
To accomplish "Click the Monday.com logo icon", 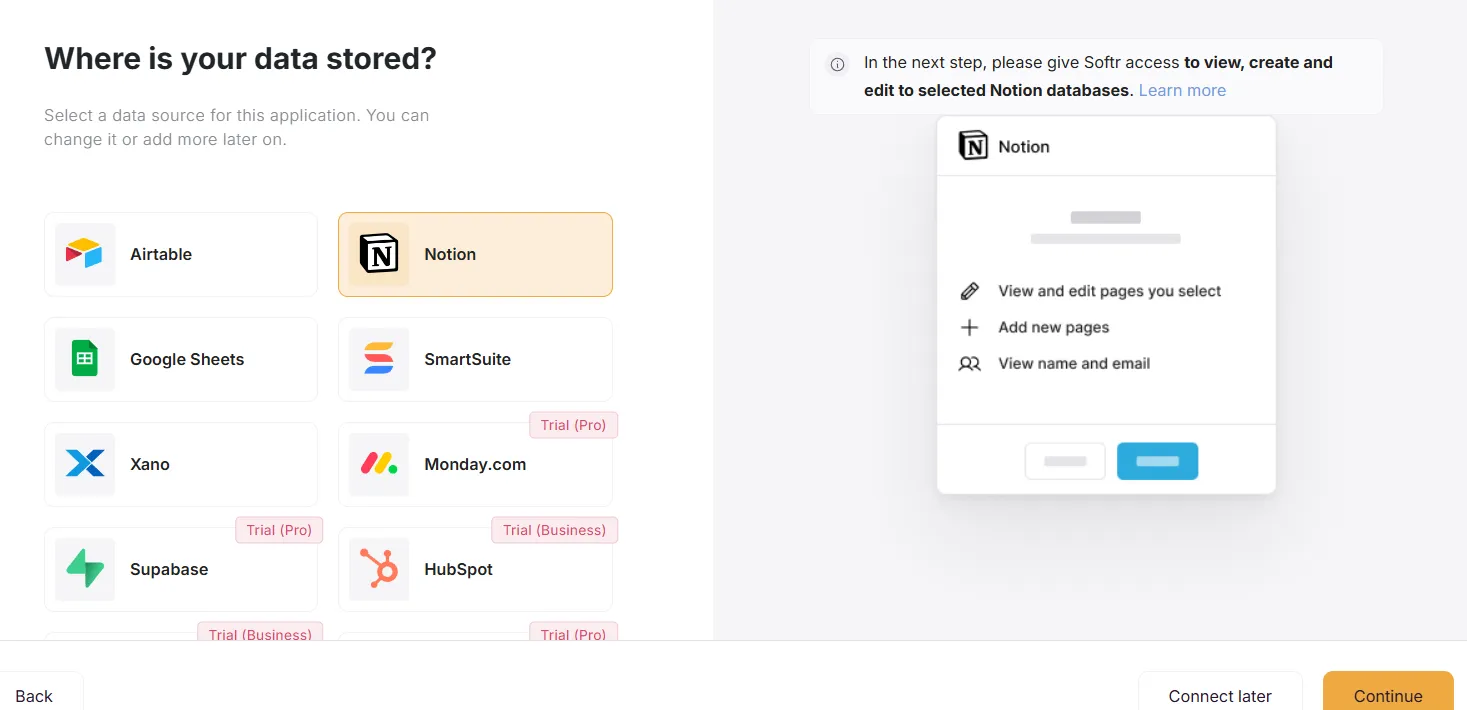I will 379,464.
